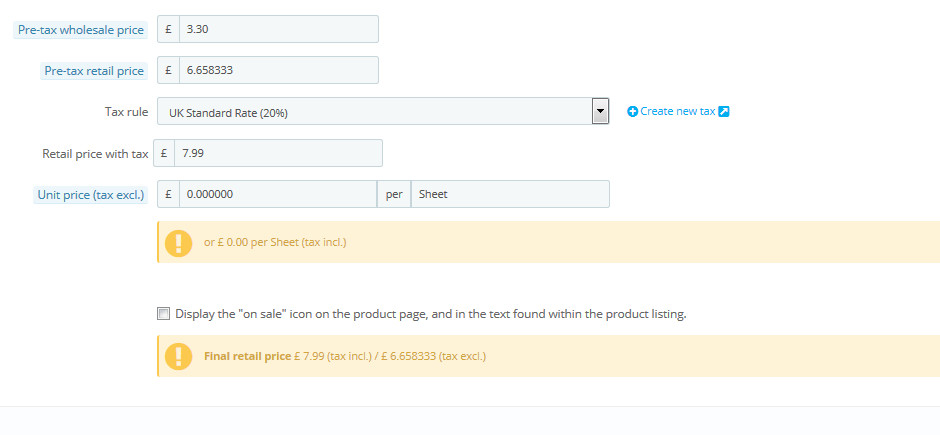Screen dimensions: 940x435
Task: Click the Sheet unit field
Action: (x=510, y=194)
